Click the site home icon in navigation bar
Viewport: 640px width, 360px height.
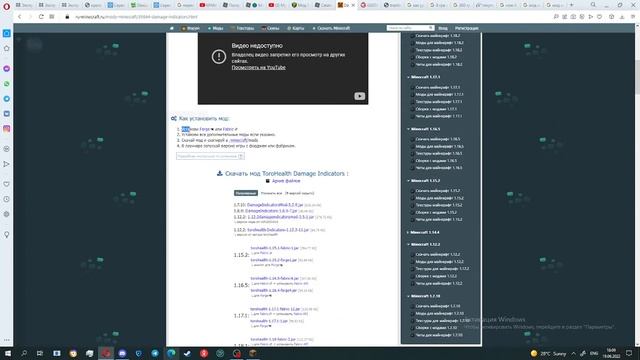pyautogui.click(x=172, y=28)
